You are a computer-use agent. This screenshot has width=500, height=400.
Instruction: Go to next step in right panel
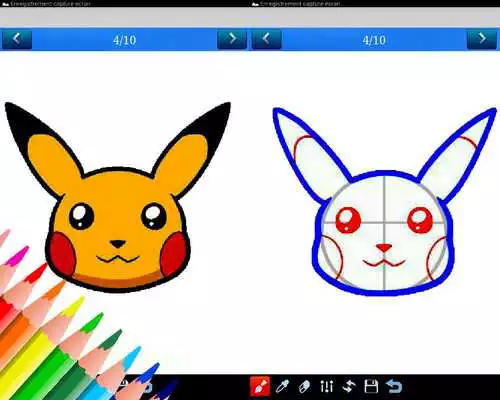coord(482,39)
